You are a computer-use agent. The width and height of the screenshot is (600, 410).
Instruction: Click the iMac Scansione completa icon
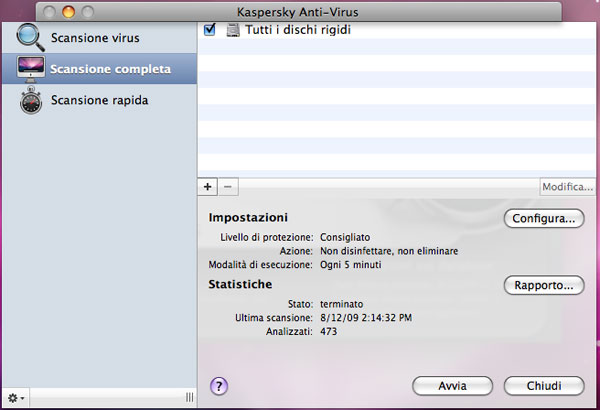(31, 69)
